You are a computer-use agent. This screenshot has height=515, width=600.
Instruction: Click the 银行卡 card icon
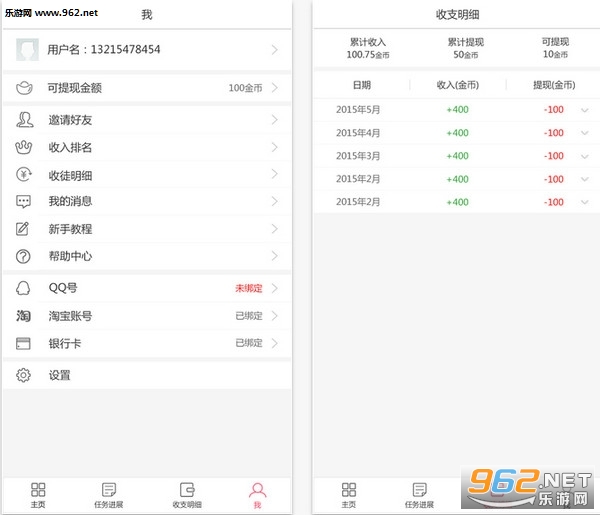(x=24, y=343)
